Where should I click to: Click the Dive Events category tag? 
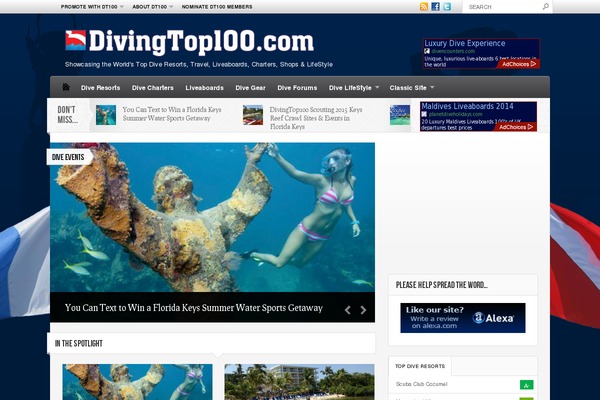68,157
